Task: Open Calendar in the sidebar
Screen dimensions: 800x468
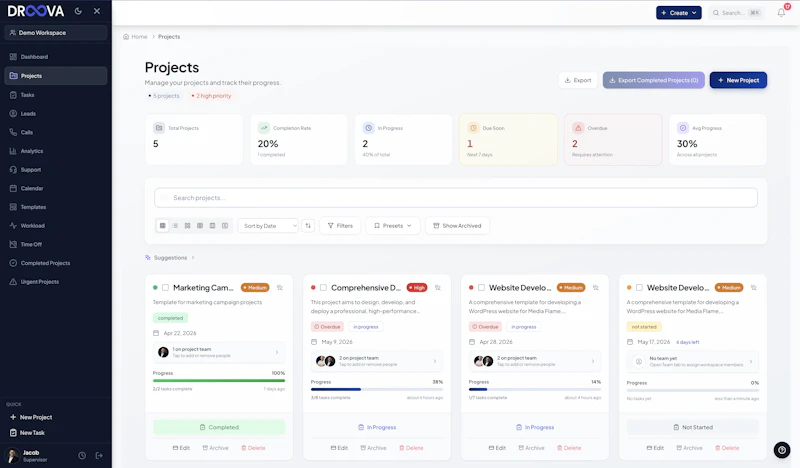Action: [56, 188]
